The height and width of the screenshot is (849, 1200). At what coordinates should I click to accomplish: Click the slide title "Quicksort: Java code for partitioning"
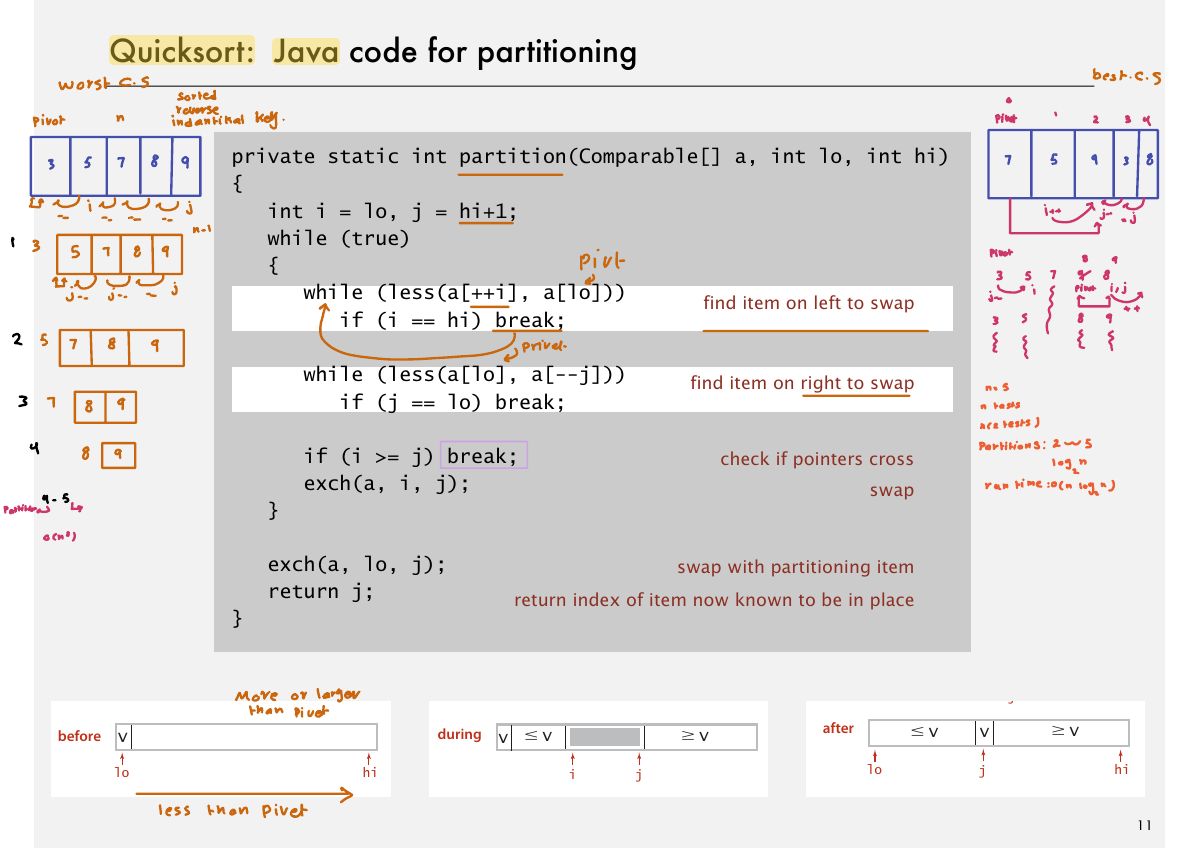pos(373,51)
